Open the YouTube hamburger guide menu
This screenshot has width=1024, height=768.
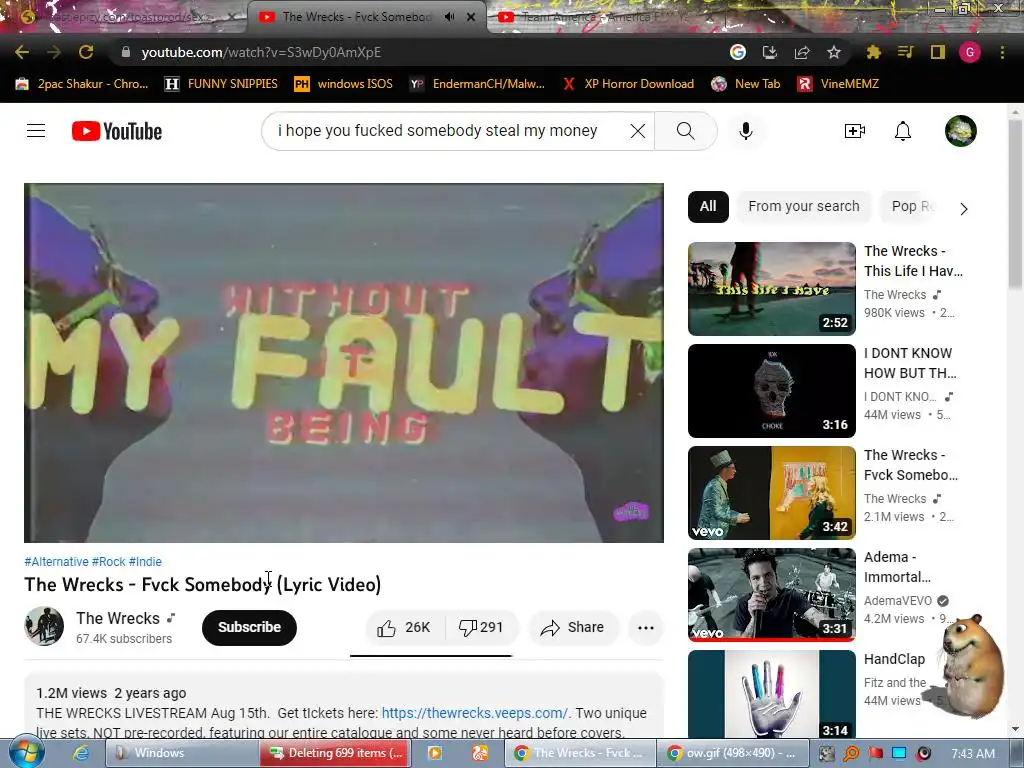click(x=36, y=131)
